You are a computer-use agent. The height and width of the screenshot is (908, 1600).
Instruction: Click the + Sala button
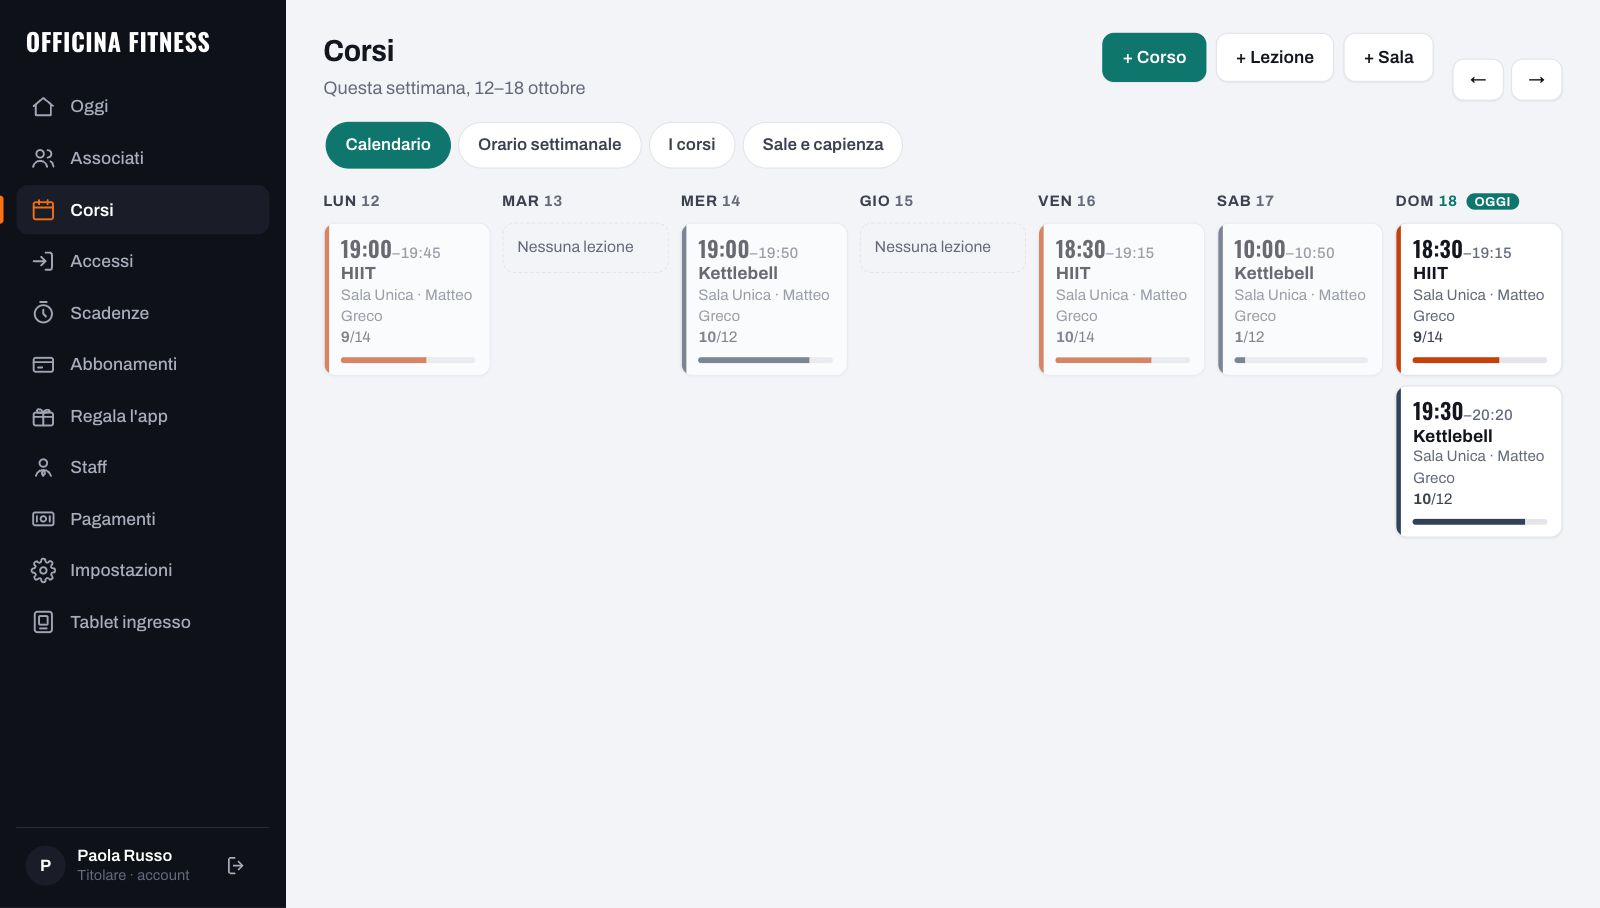point(1389,58)
